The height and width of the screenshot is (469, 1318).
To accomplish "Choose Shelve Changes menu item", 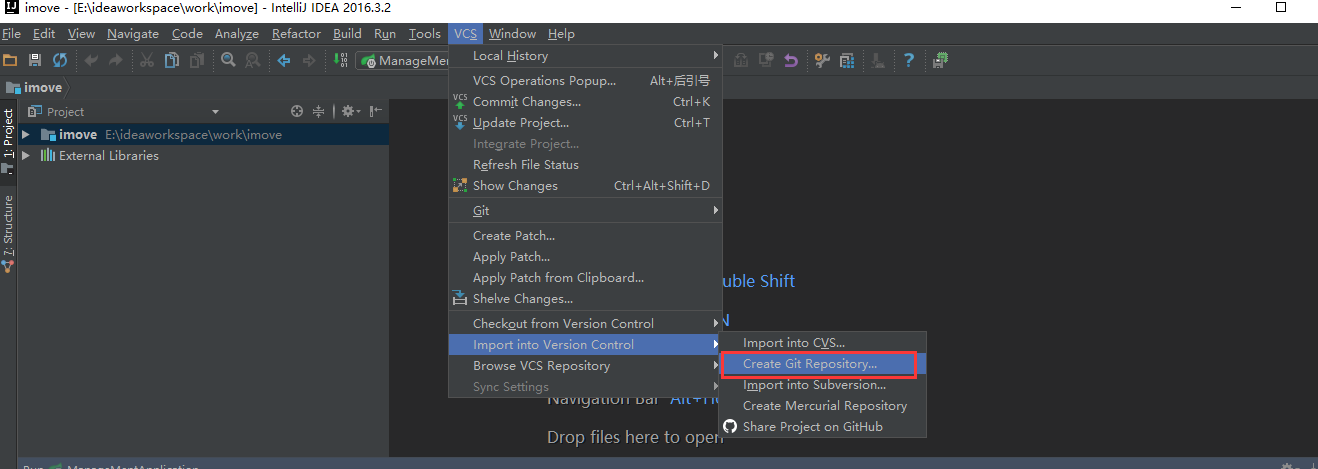I will (x=585, y=299).
